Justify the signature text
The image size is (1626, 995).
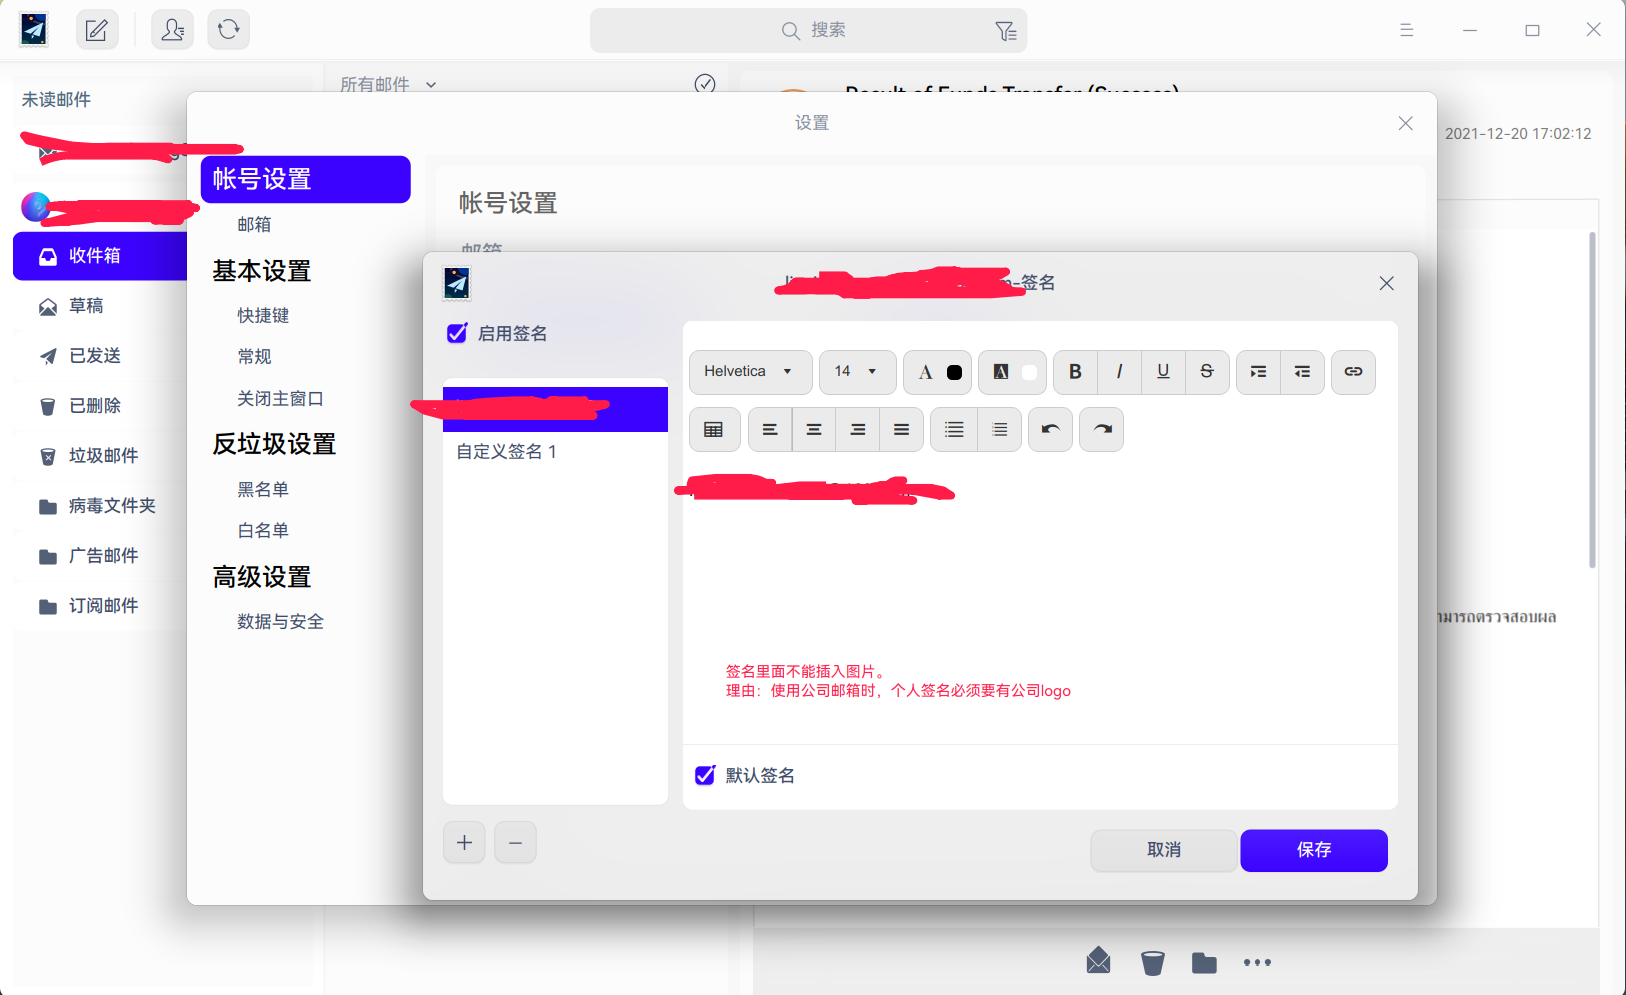[x=901, y=430]
